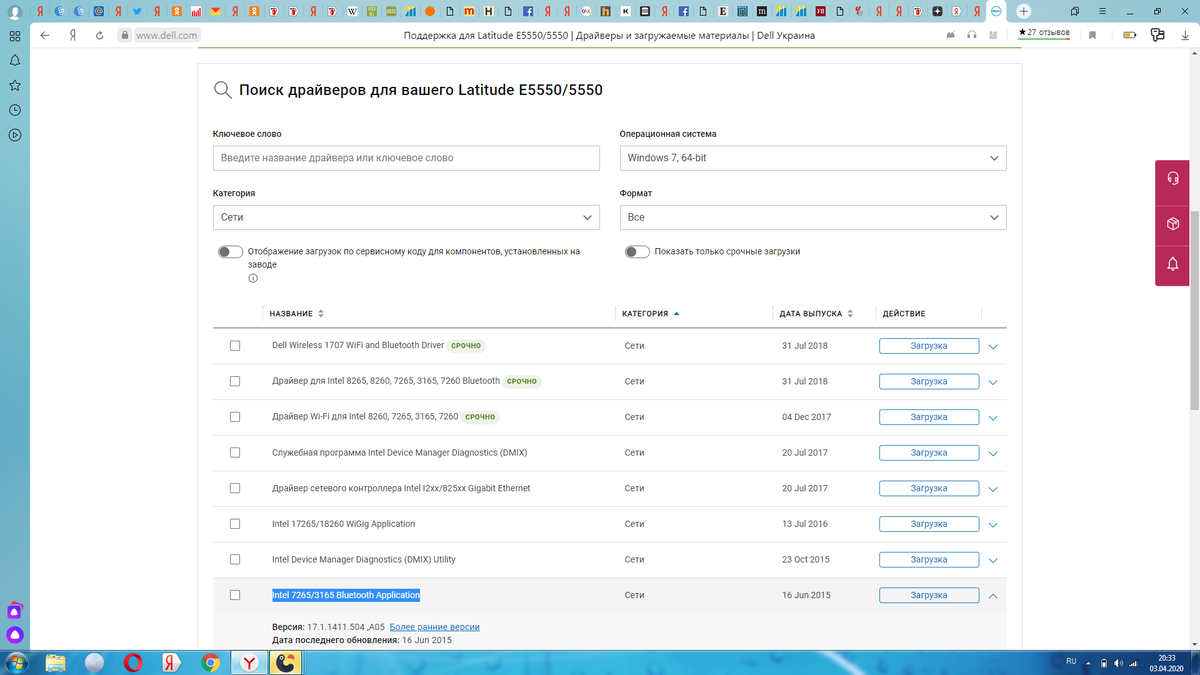Image resolution: width=1200 pixels, height=675 pixels.
Task: Launch Alice assistant purple icon in sidebar
Action: [x=15, y=634]
